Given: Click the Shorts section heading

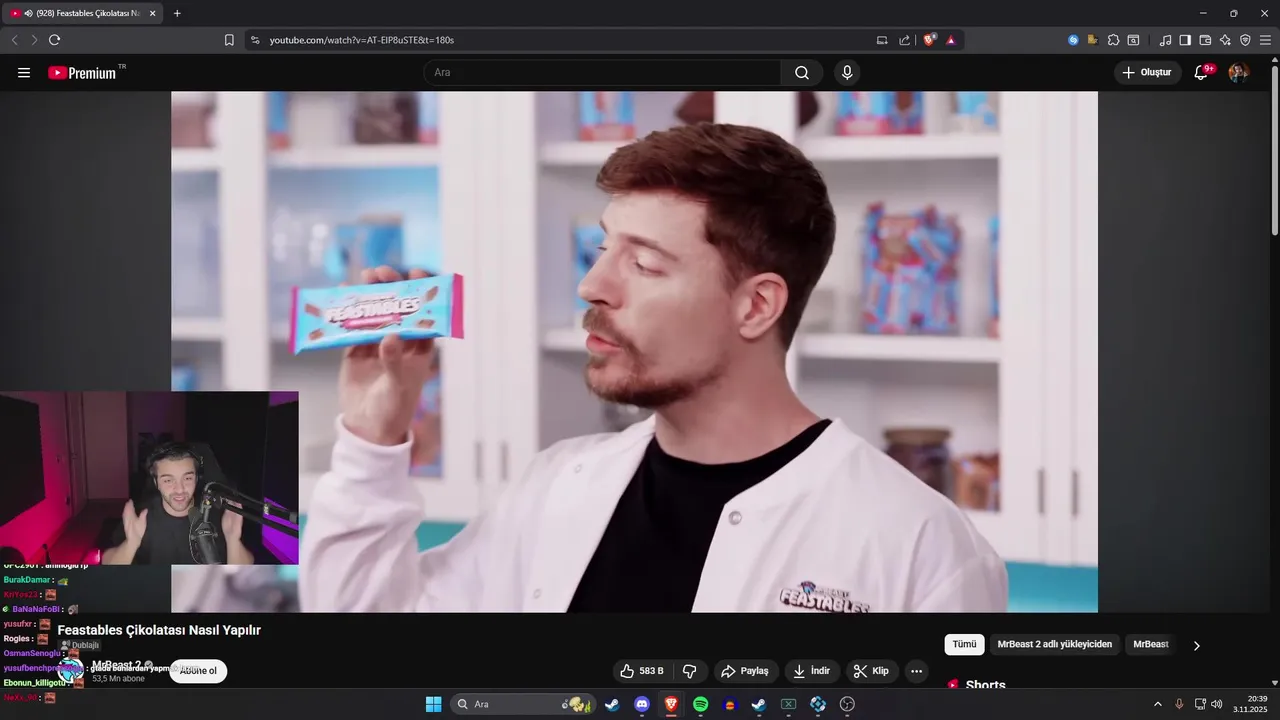Looking at the screenshot, I should click(985, 685).
